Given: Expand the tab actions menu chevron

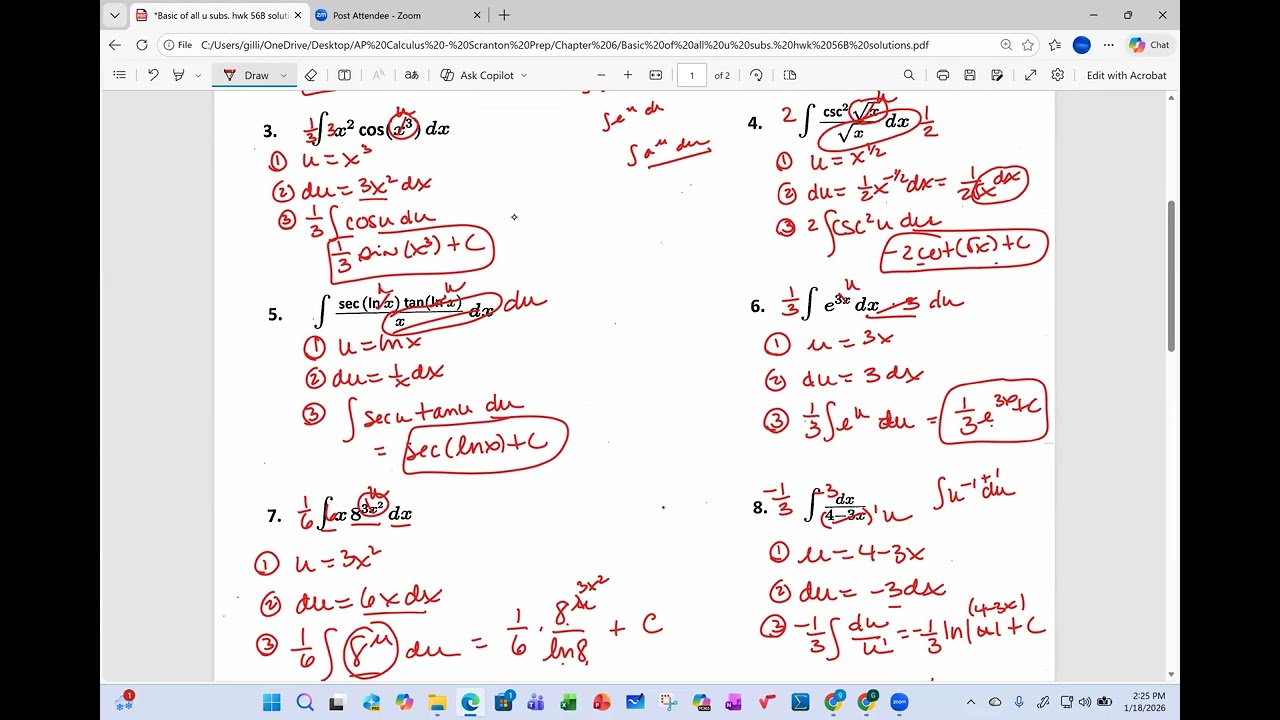Looking at the screenshot, I should coord(115,15).
